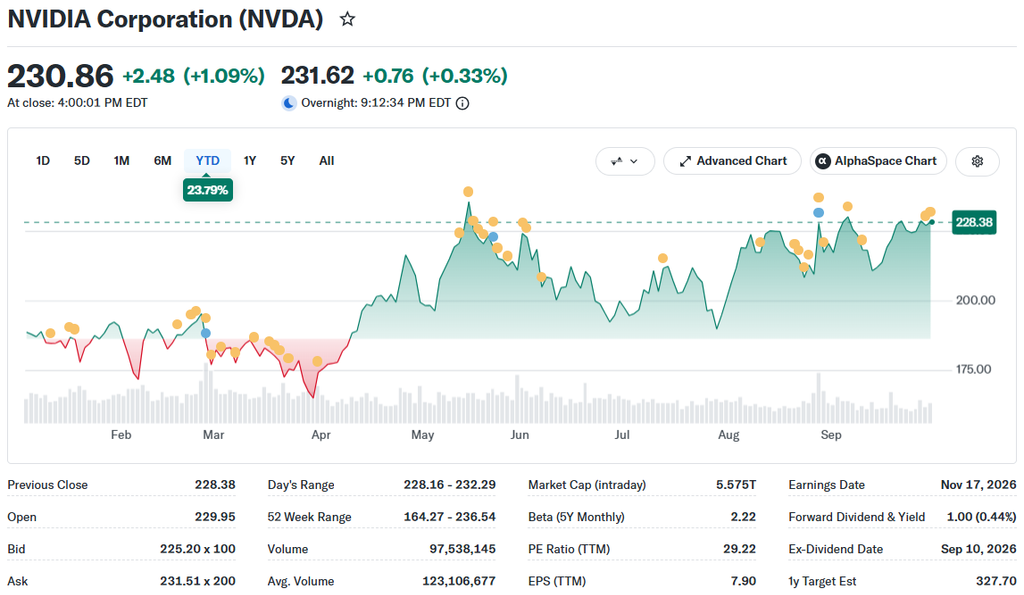Click the 200.00 axis label

pyautogui.click(x=976, y=300)
